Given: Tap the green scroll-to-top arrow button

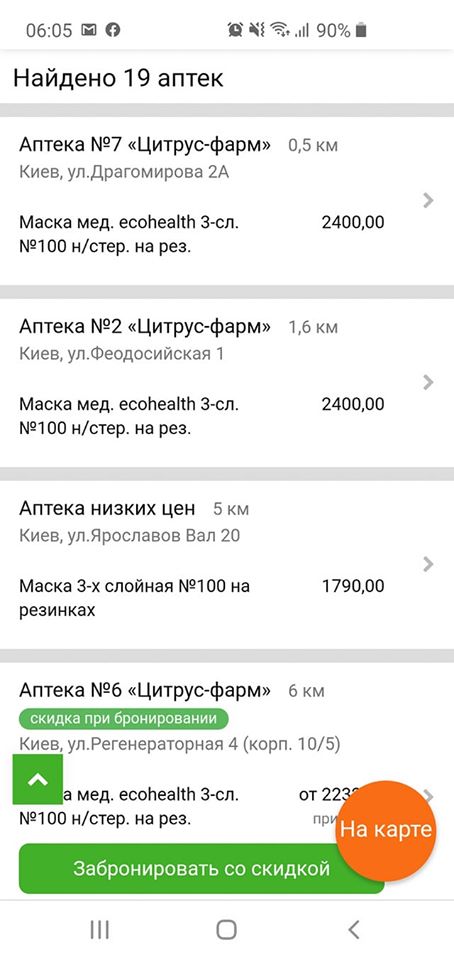Looking at the screenshot, I should 37,779.
